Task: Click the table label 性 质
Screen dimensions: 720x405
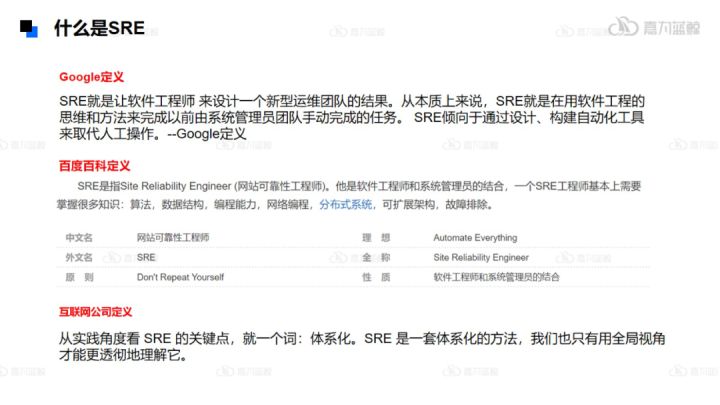Action: [376, 277]
